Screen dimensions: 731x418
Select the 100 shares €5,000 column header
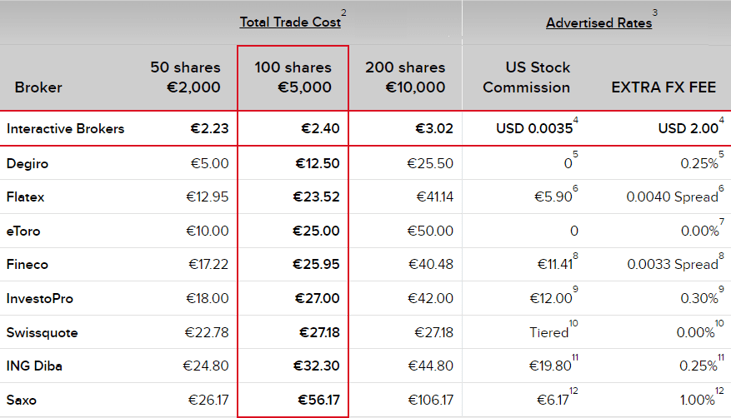(x=293, y=77)
